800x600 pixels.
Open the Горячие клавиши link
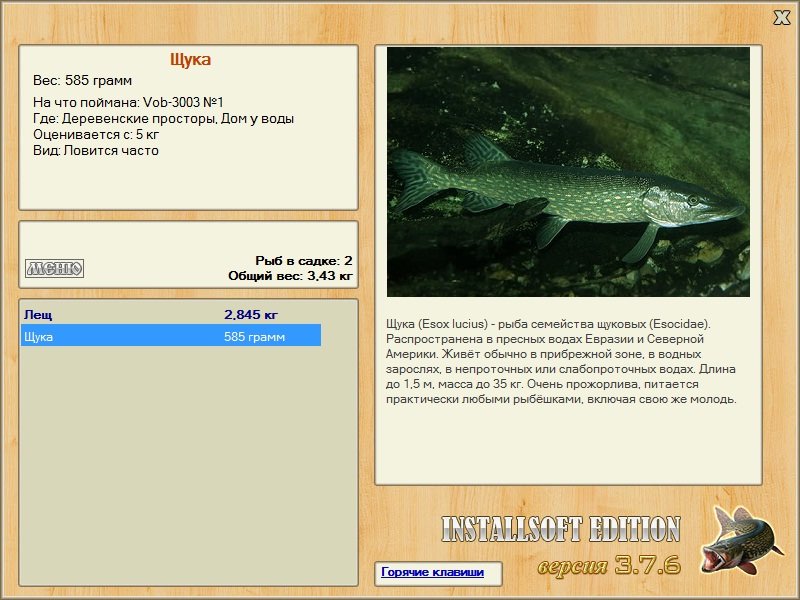tap(433, 572)
